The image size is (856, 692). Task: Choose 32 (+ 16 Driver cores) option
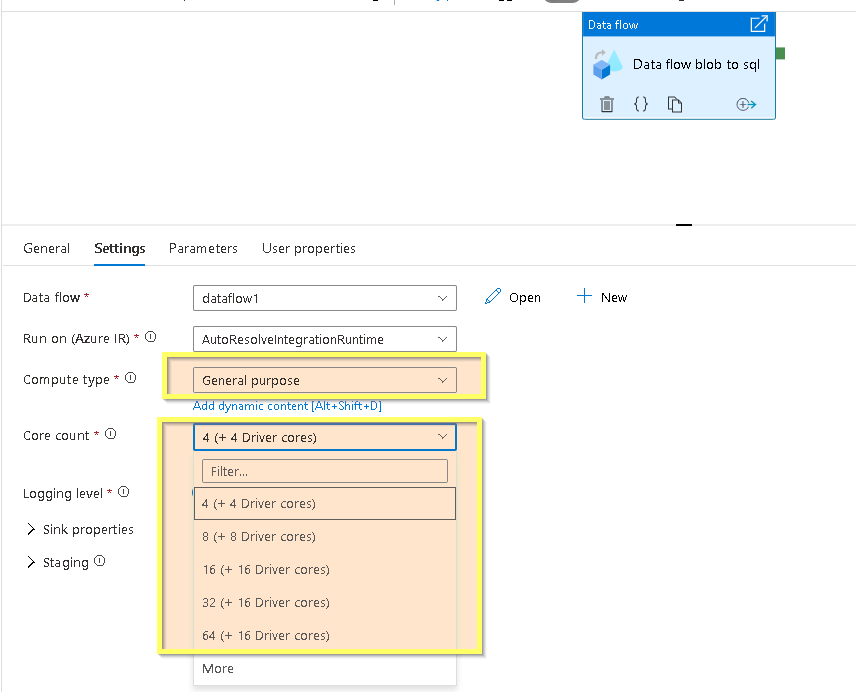325,602
